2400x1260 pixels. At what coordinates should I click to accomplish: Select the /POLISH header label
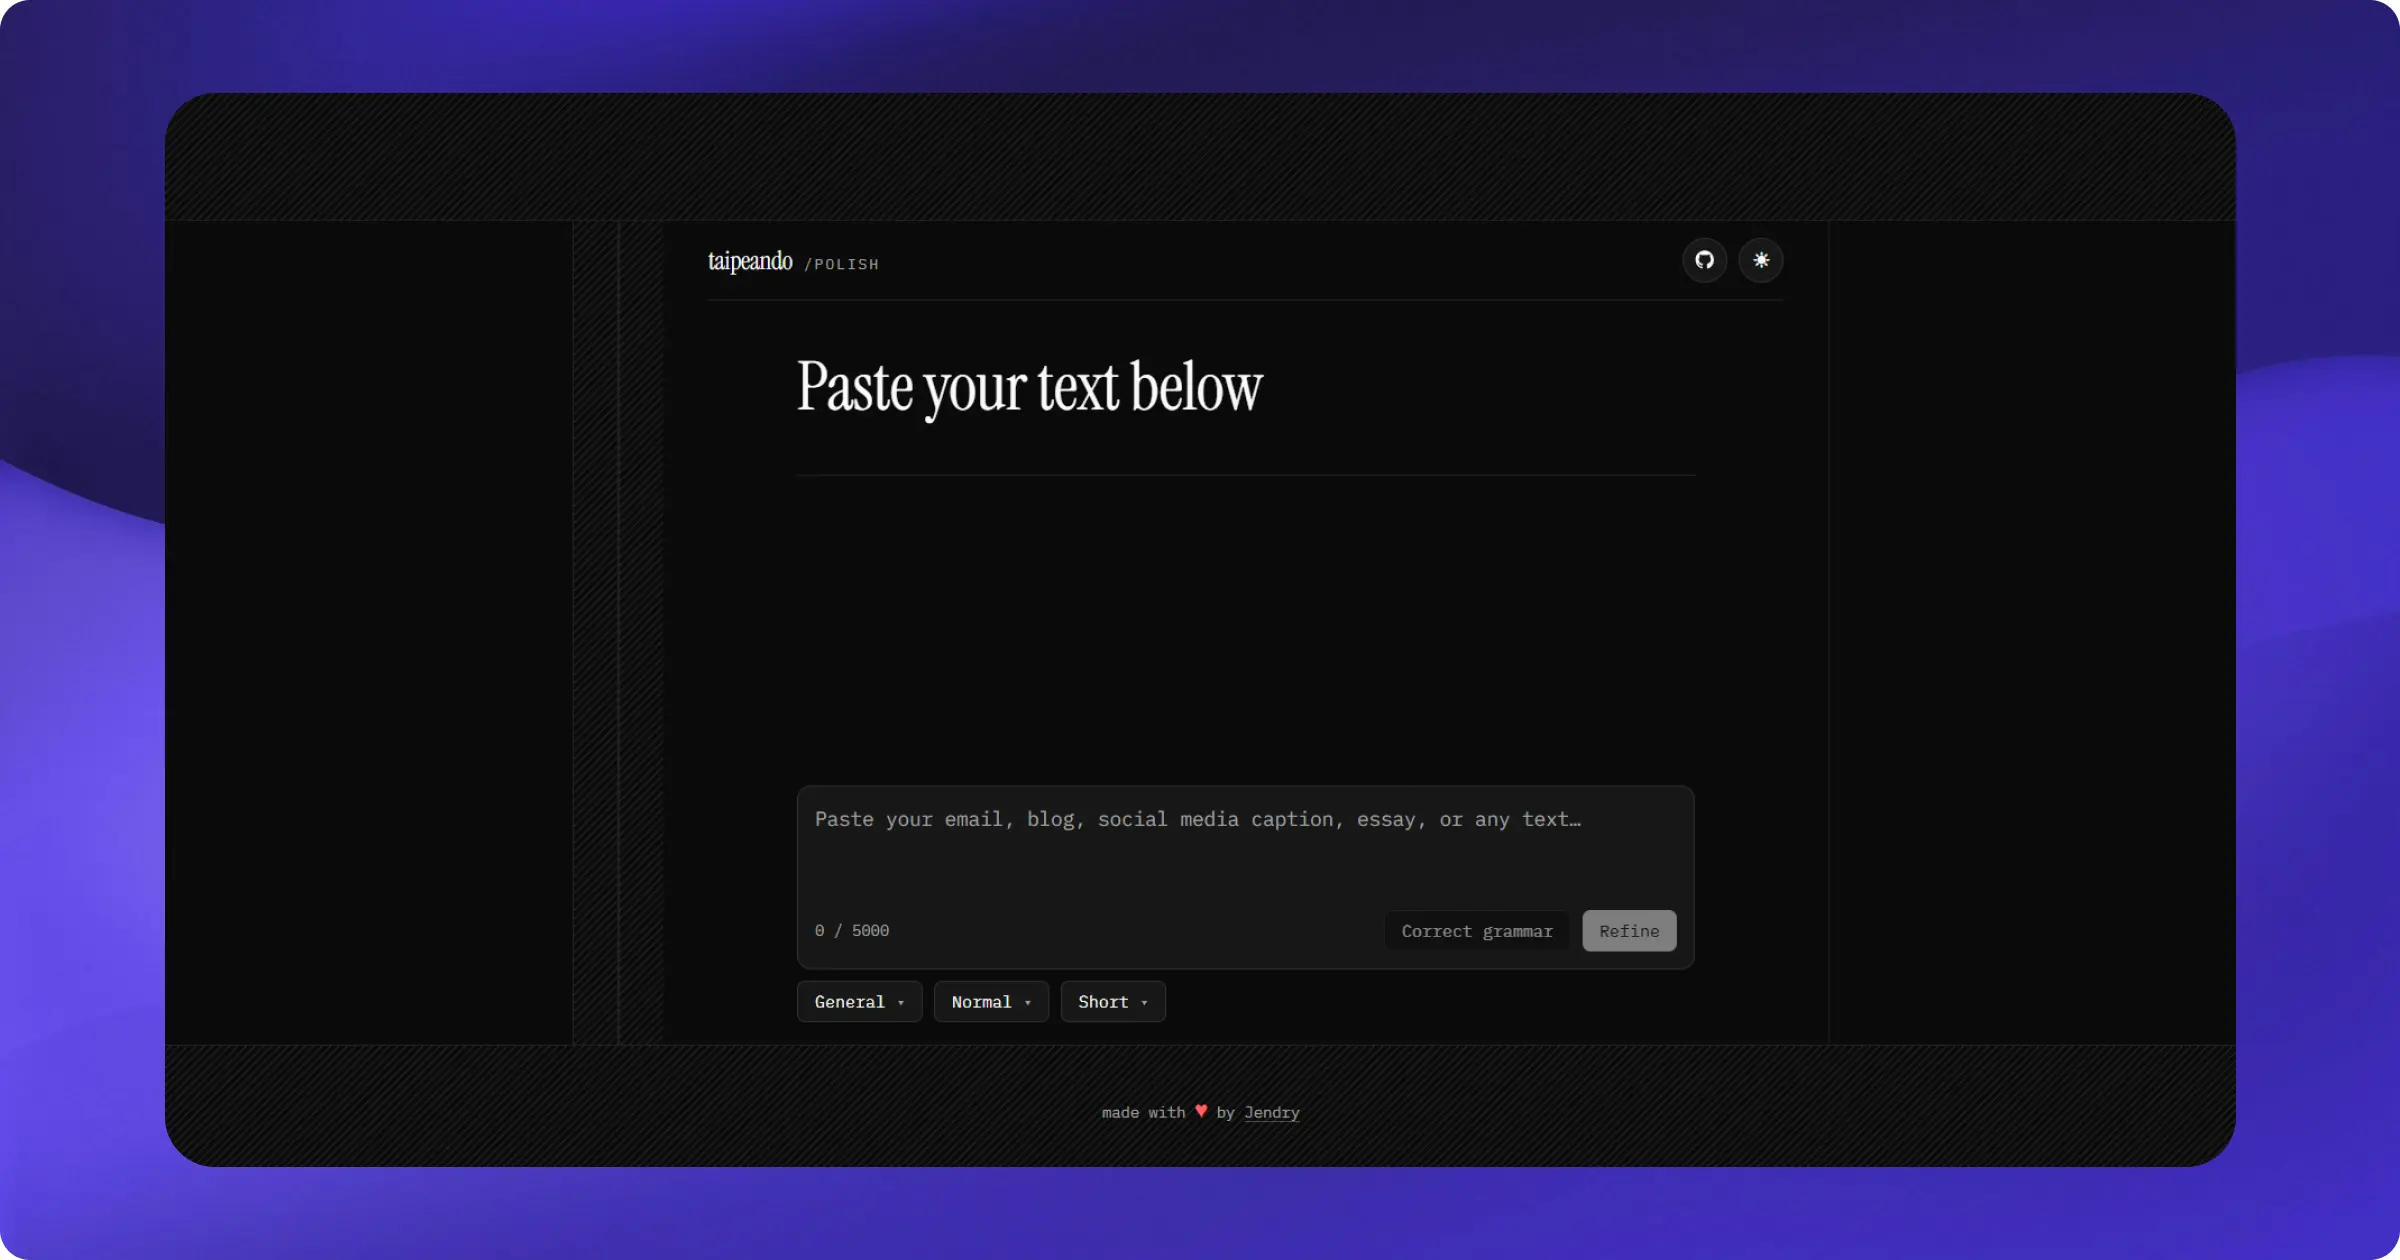(842, 264)
